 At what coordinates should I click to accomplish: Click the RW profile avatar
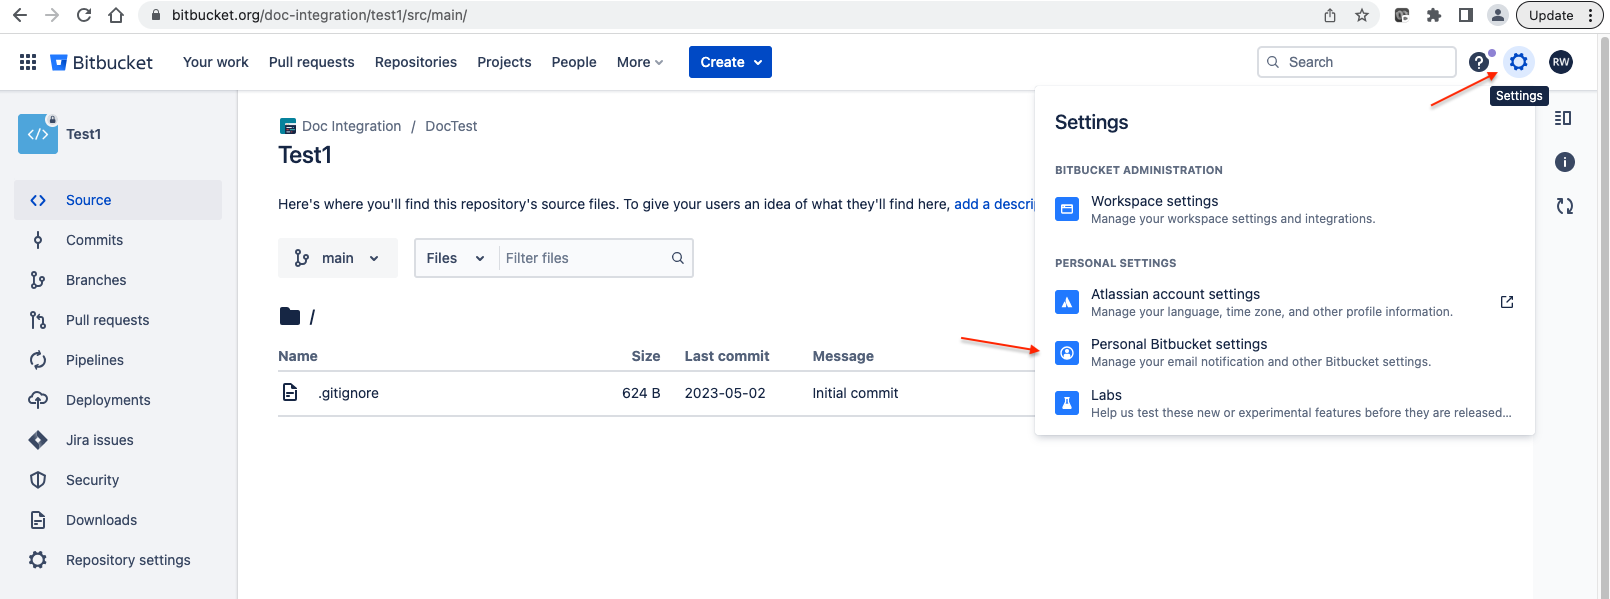pyautogui.click(x=1560, y=62)
